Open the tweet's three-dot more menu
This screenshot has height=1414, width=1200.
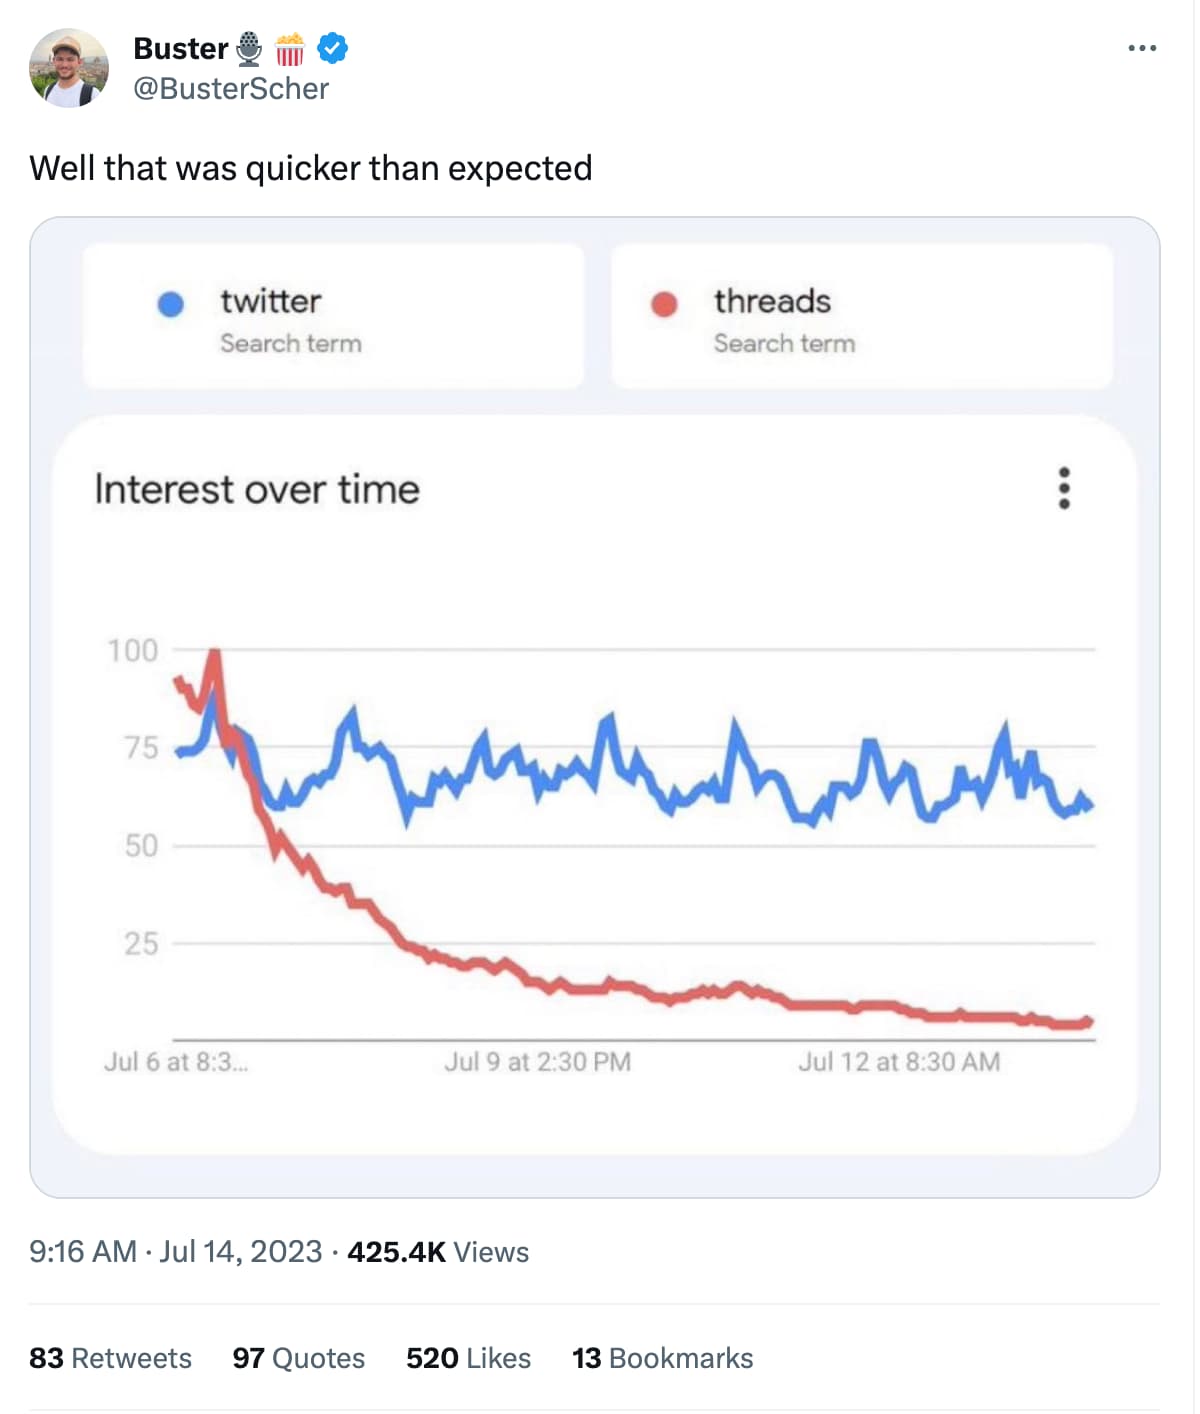(x=1141, y=48)
